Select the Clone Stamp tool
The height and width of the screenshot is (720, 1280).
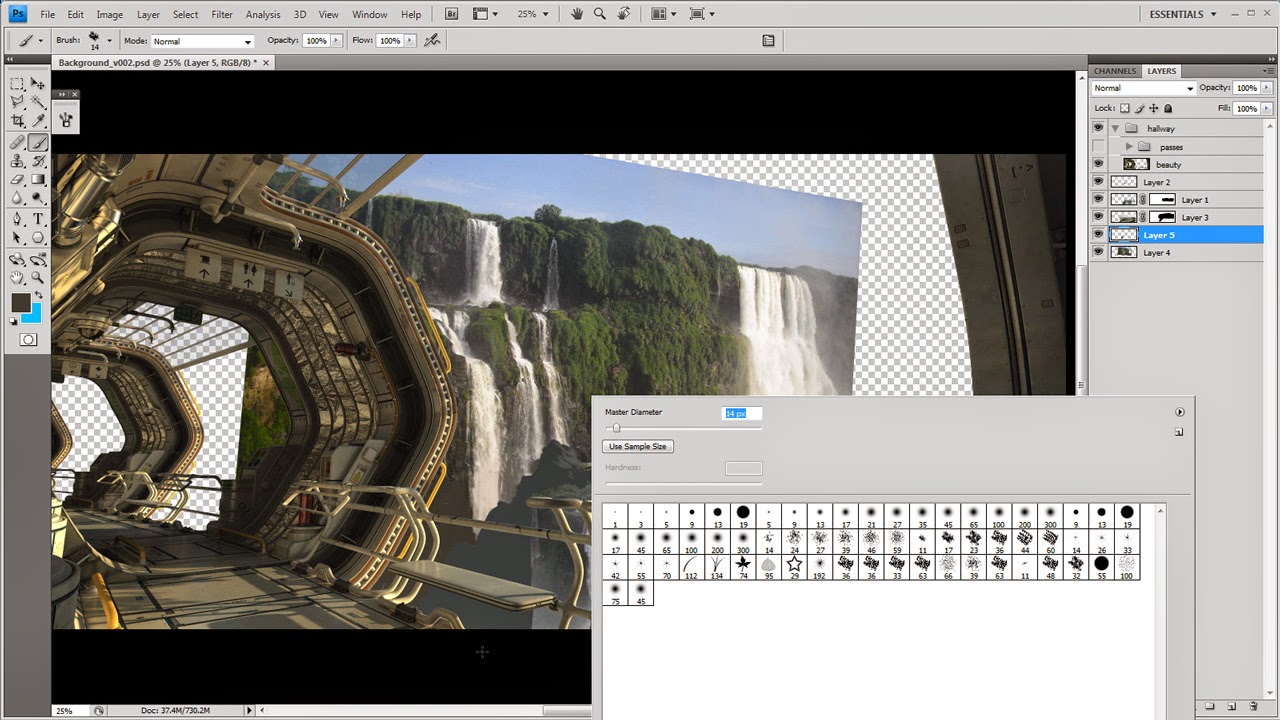[x=17, y=161]
